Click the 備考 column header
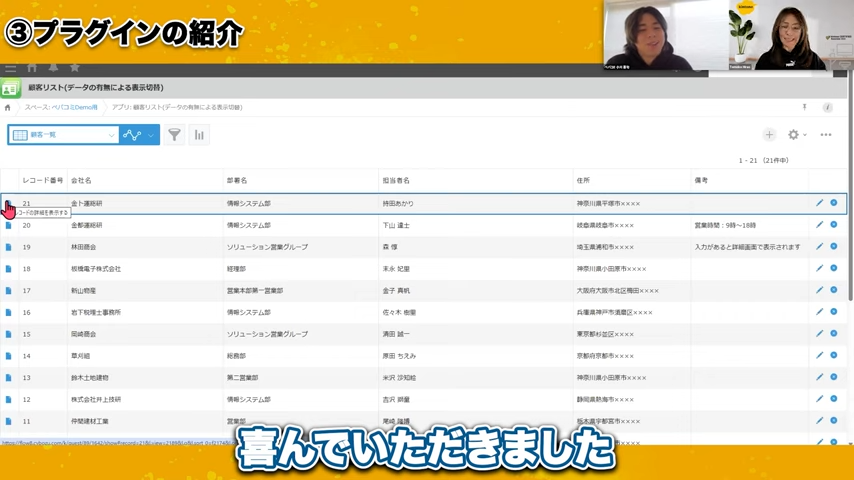 (x=701, y=180)
